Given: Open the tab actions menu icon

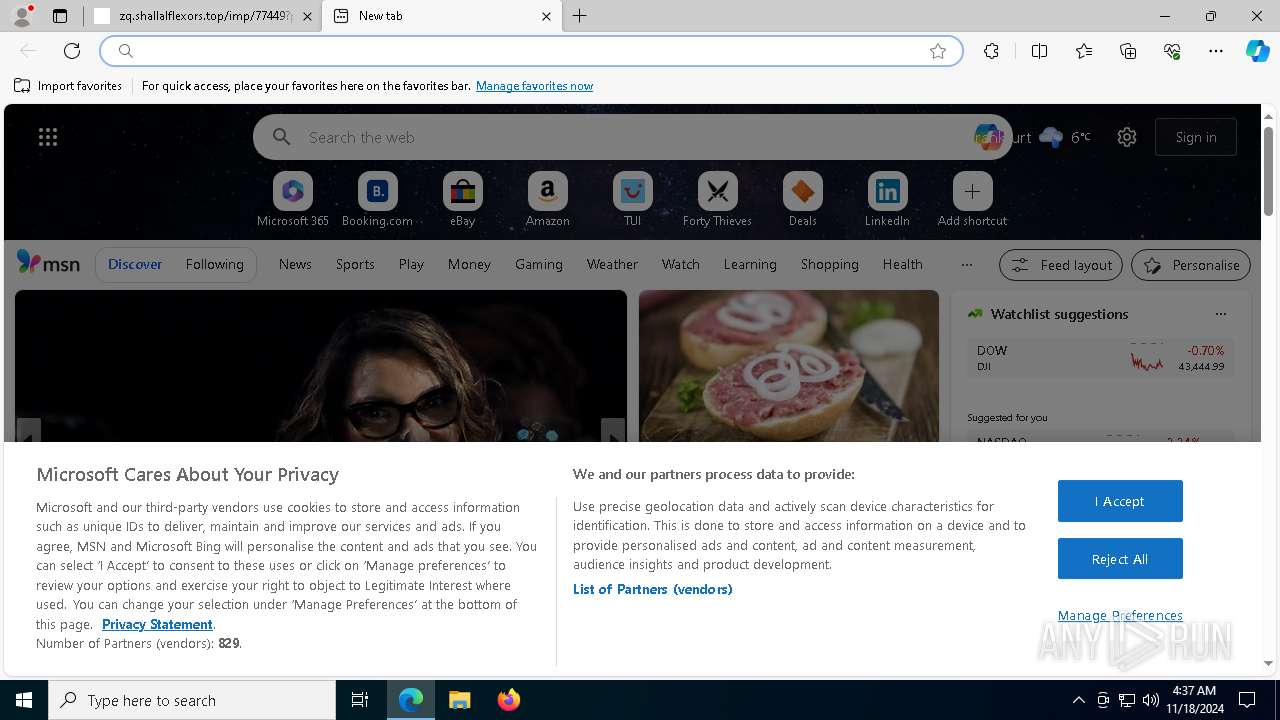Looking at the screenshot, I should tap(60, 16).
